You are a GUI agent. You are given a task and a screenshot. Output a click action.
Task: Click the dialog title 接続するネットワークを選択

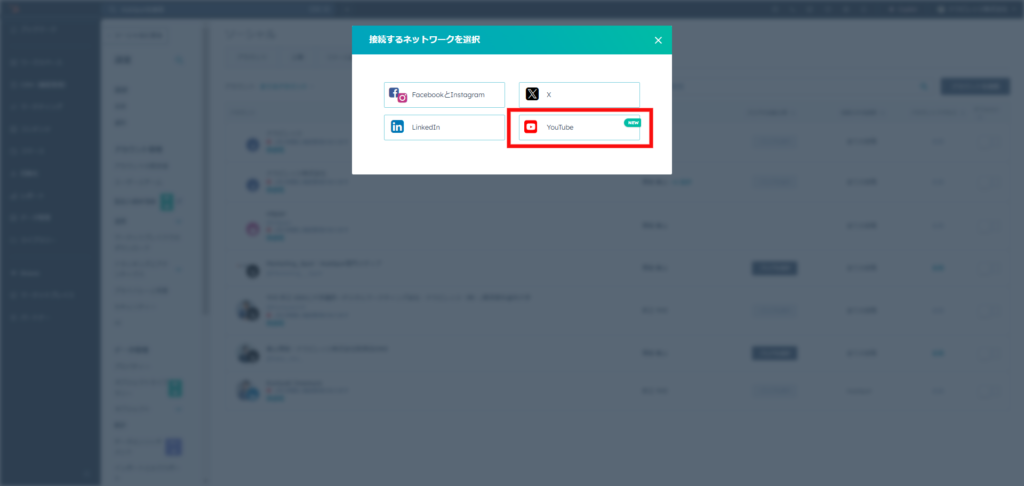[424, 40]
